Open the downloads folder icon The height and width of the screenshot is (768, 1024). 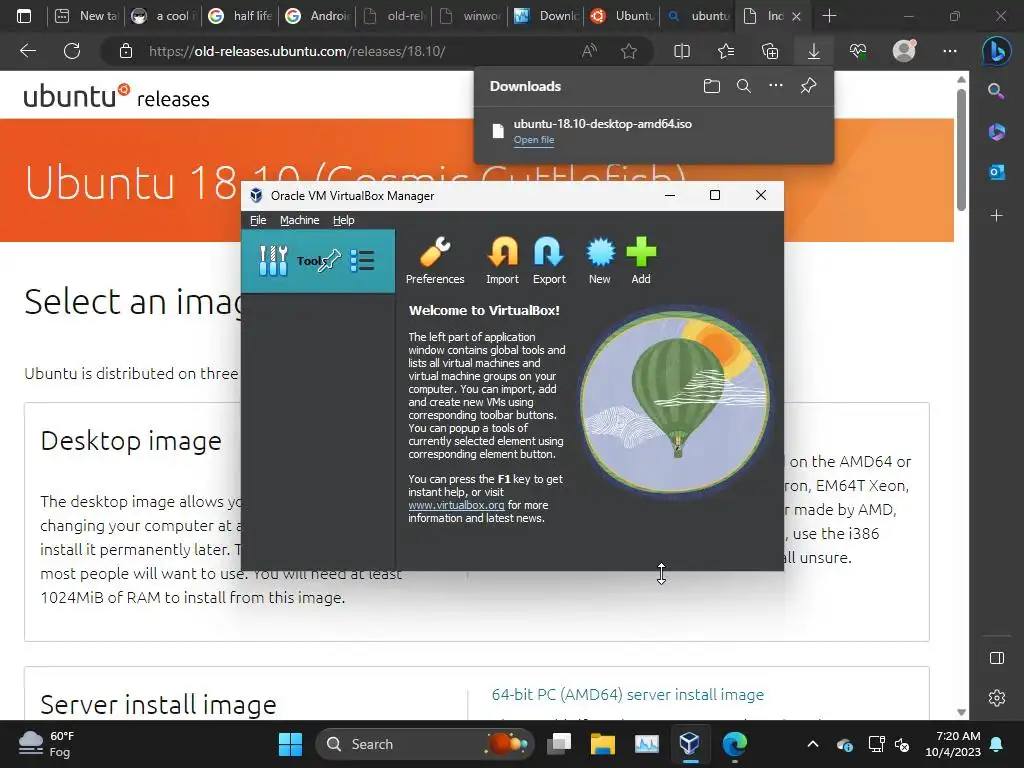click(x=712, y=86)
